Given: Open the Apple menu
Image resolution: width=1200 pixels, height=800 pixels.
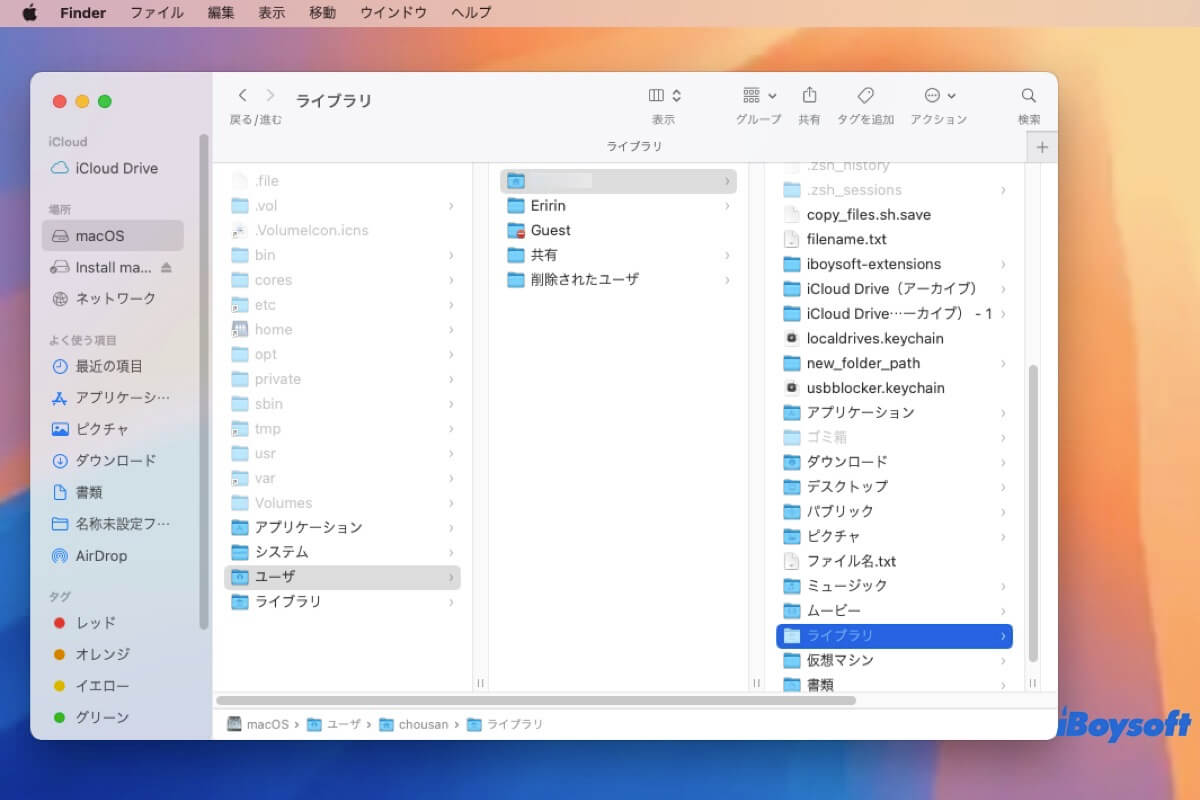Looking at the screenshot, I should pyautogui.click(x=29, y=13).
